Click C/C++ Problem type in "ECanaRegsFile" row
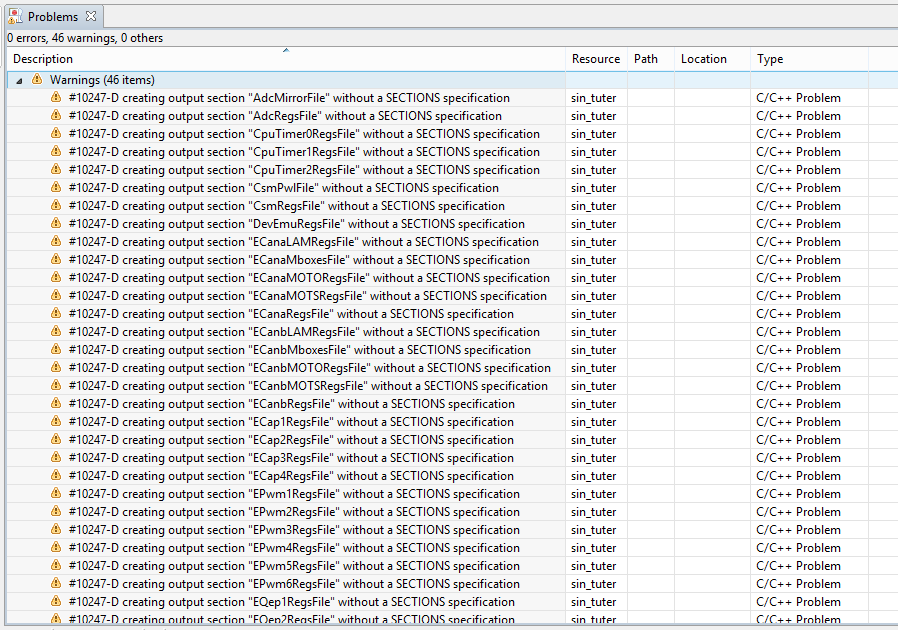Screen dimensions: 898x630 798,314
